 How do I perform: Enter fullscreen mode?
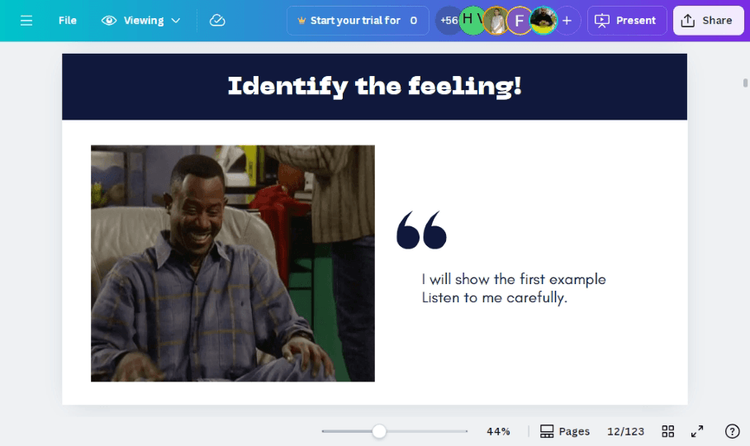(x=697, y=431)
